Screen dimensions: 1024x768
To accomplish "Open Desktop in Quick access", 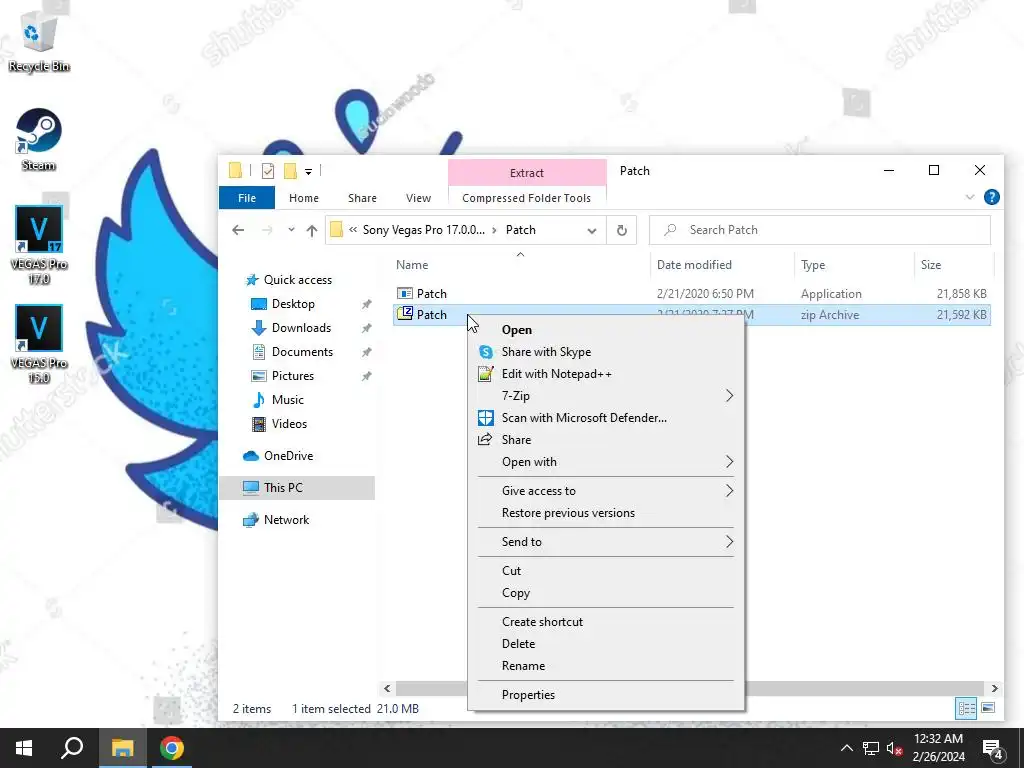I will click(293, 304).
